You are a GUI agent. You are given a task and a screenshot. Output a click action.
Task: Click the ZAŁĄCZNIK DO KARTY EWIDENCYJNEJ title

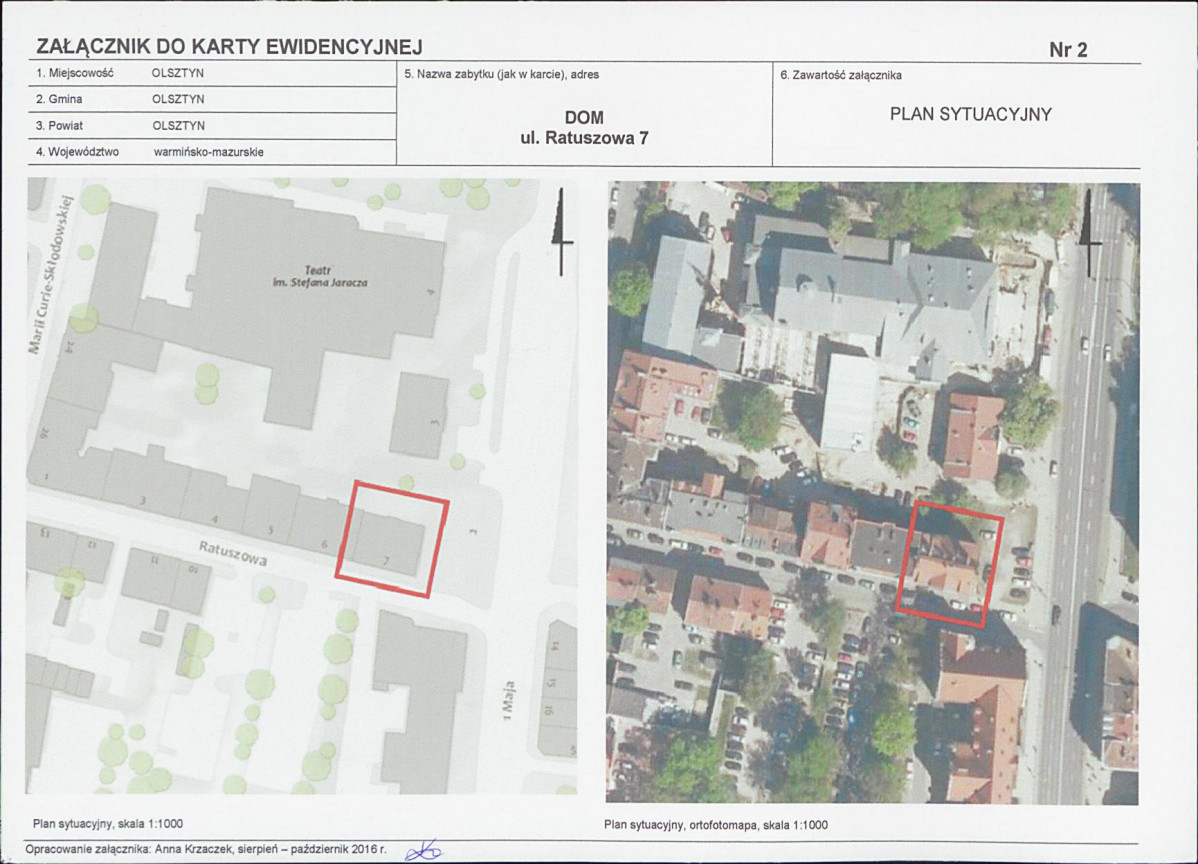point(229,47)
